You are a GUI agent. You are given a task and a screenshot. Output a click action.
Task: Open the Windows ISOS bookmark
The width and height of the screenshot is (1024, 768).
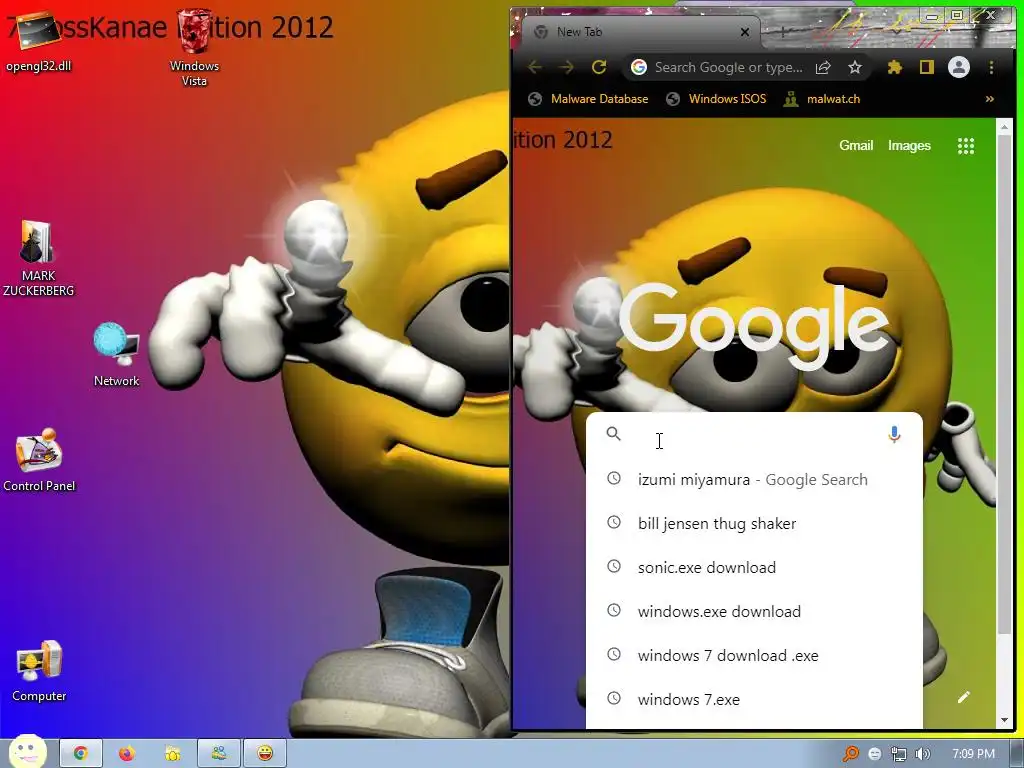[716, 99]
